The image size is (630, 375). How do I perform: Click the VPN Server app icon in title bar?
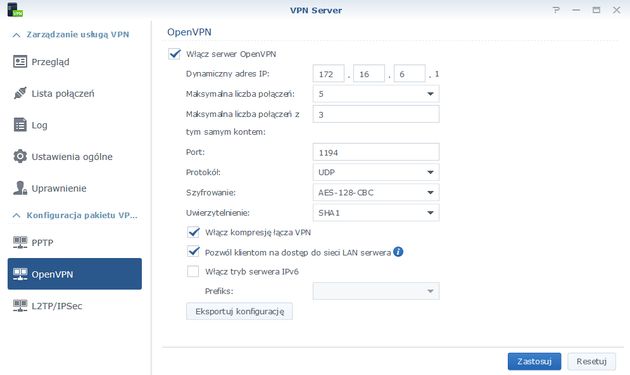pos(15,10)
